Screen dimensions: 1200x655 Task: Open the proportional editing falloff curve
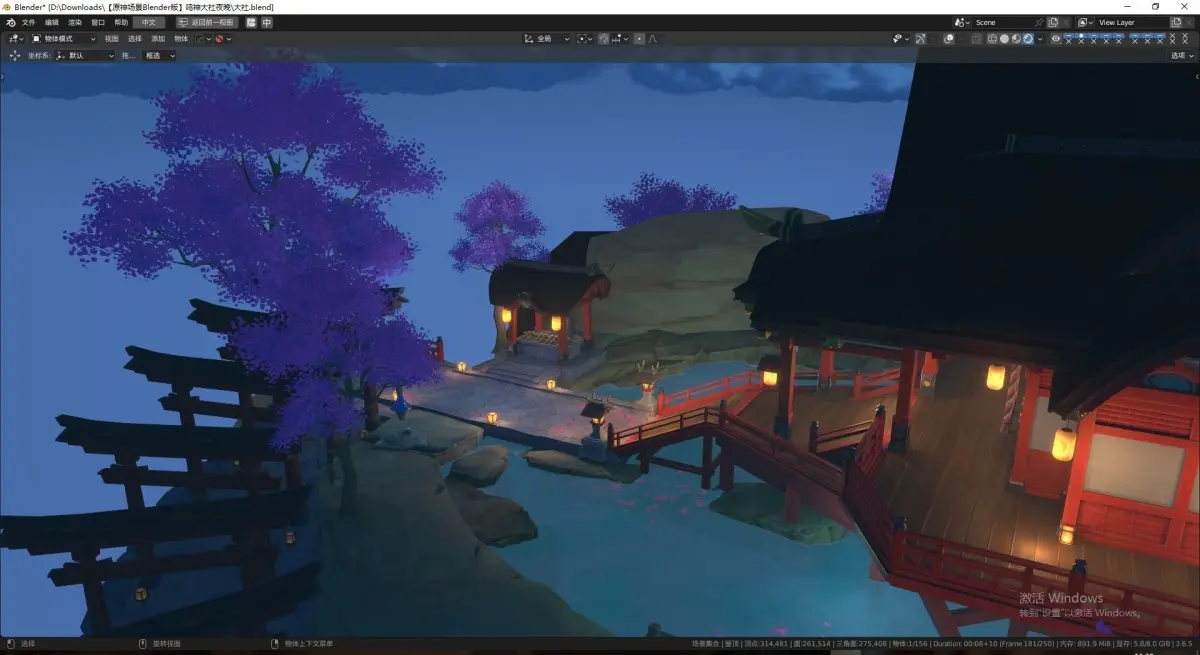pos(652,39)
